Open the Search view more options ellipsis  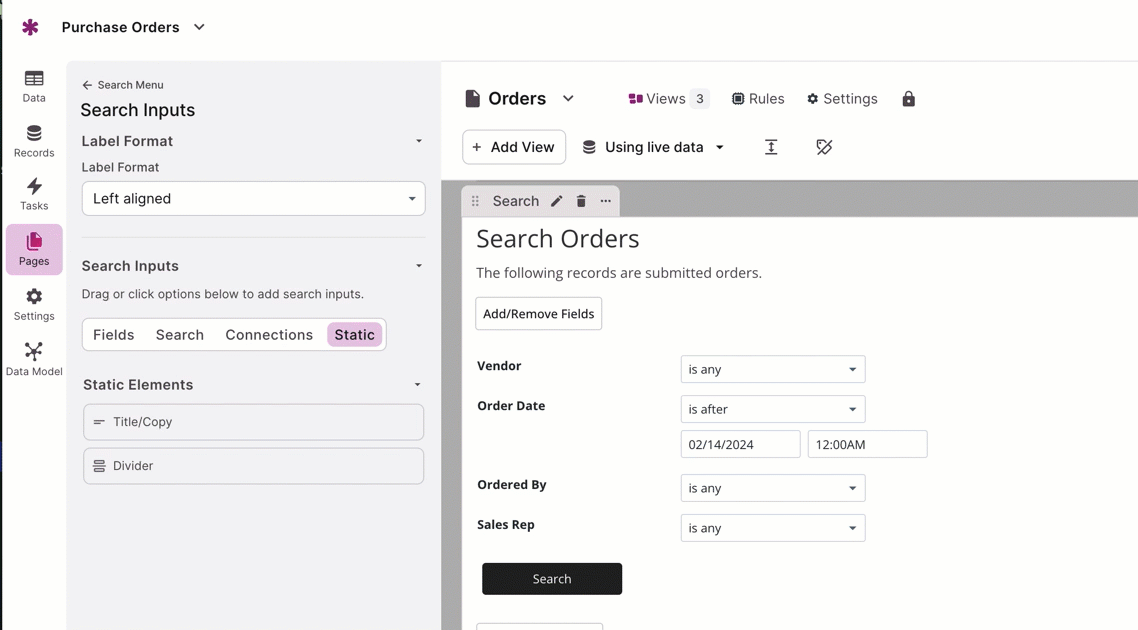[x=606, y=201]
